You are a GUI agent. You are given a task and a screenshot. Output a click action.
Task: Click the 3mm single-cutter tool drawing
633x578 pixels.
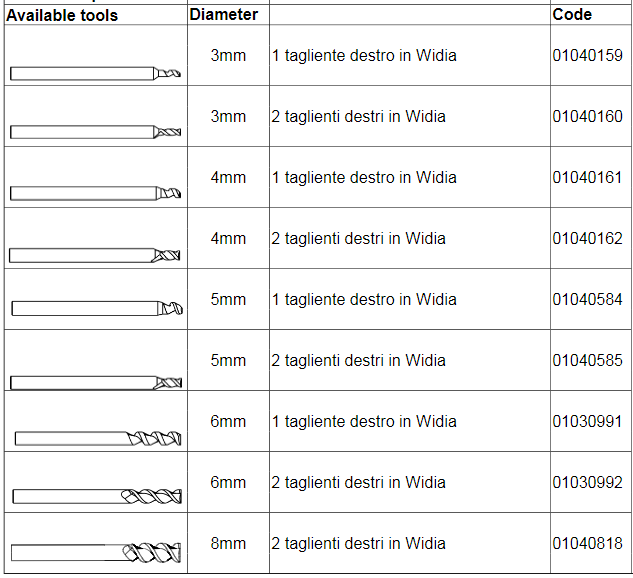(95, 73)
